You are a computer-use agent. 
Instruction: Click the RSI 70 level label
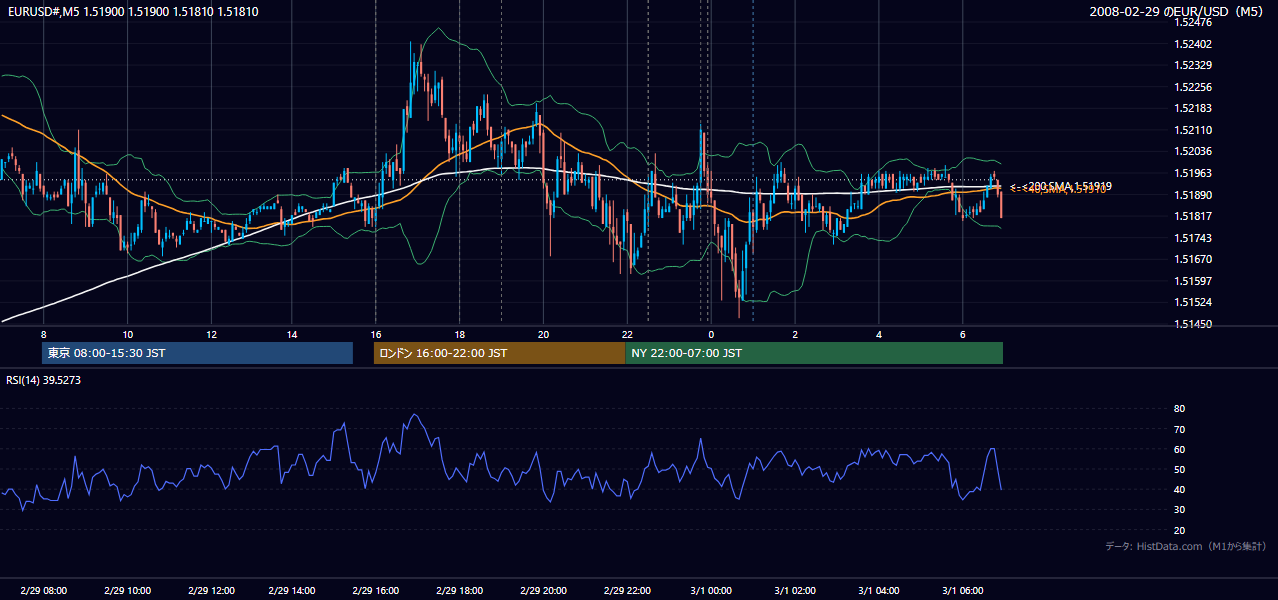click(1179, 429)
